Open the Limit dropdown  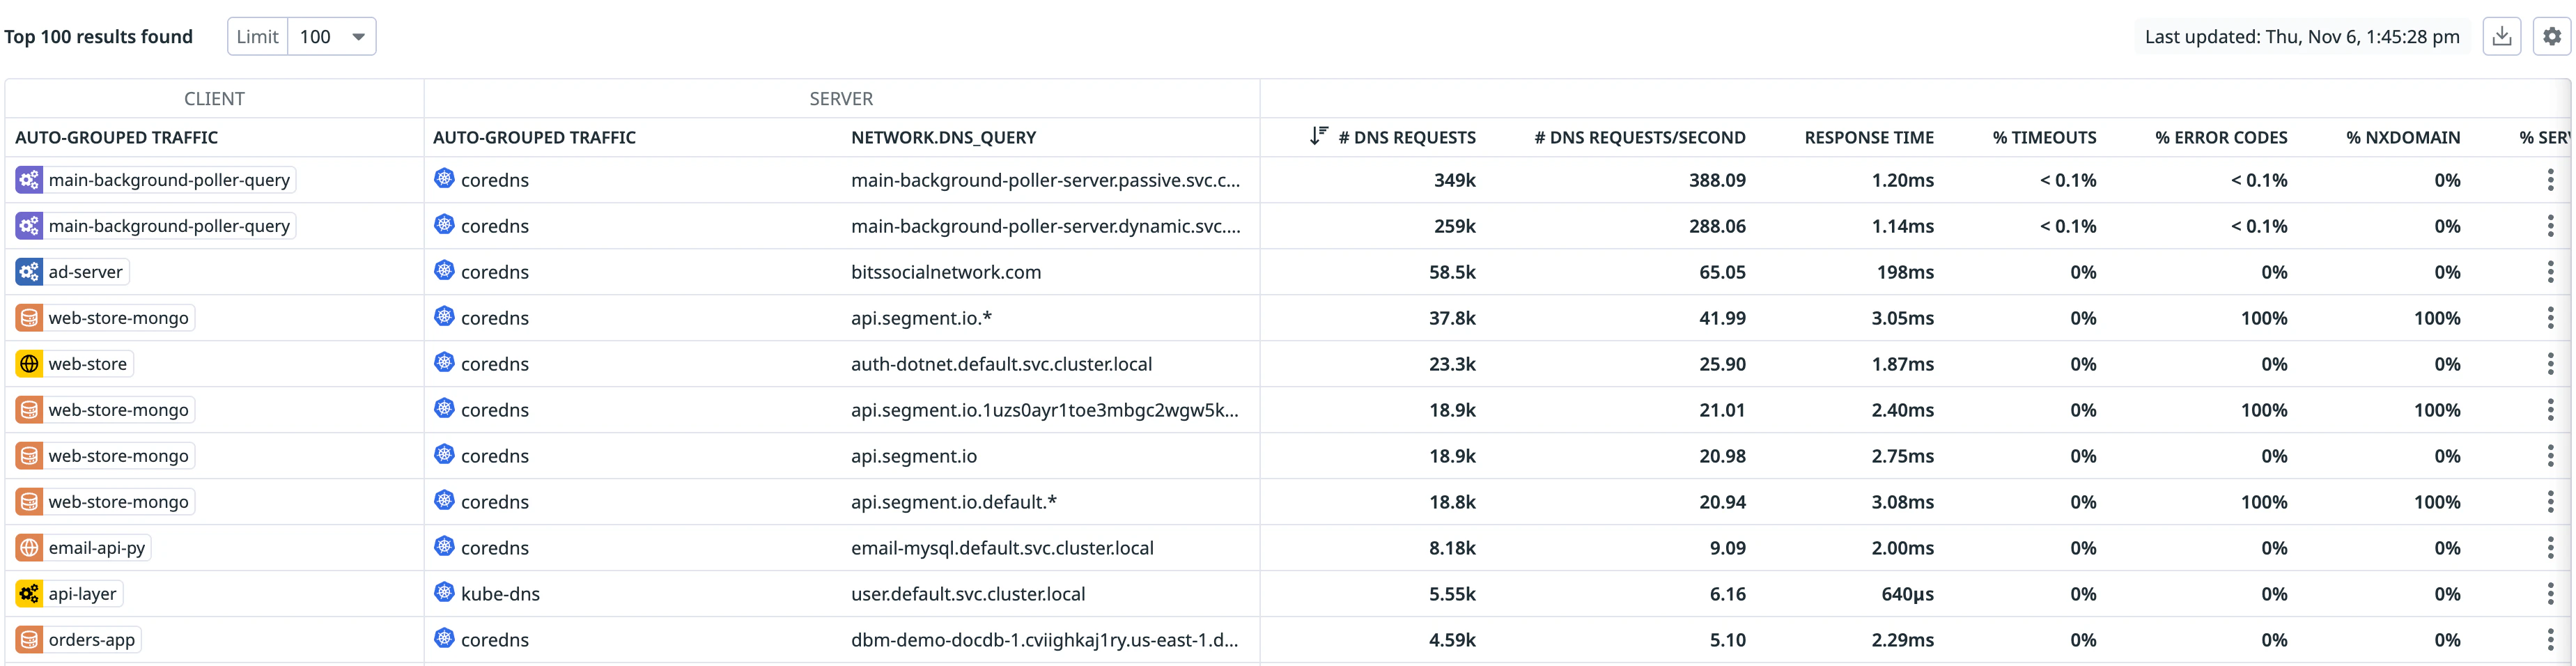[332, 36]
